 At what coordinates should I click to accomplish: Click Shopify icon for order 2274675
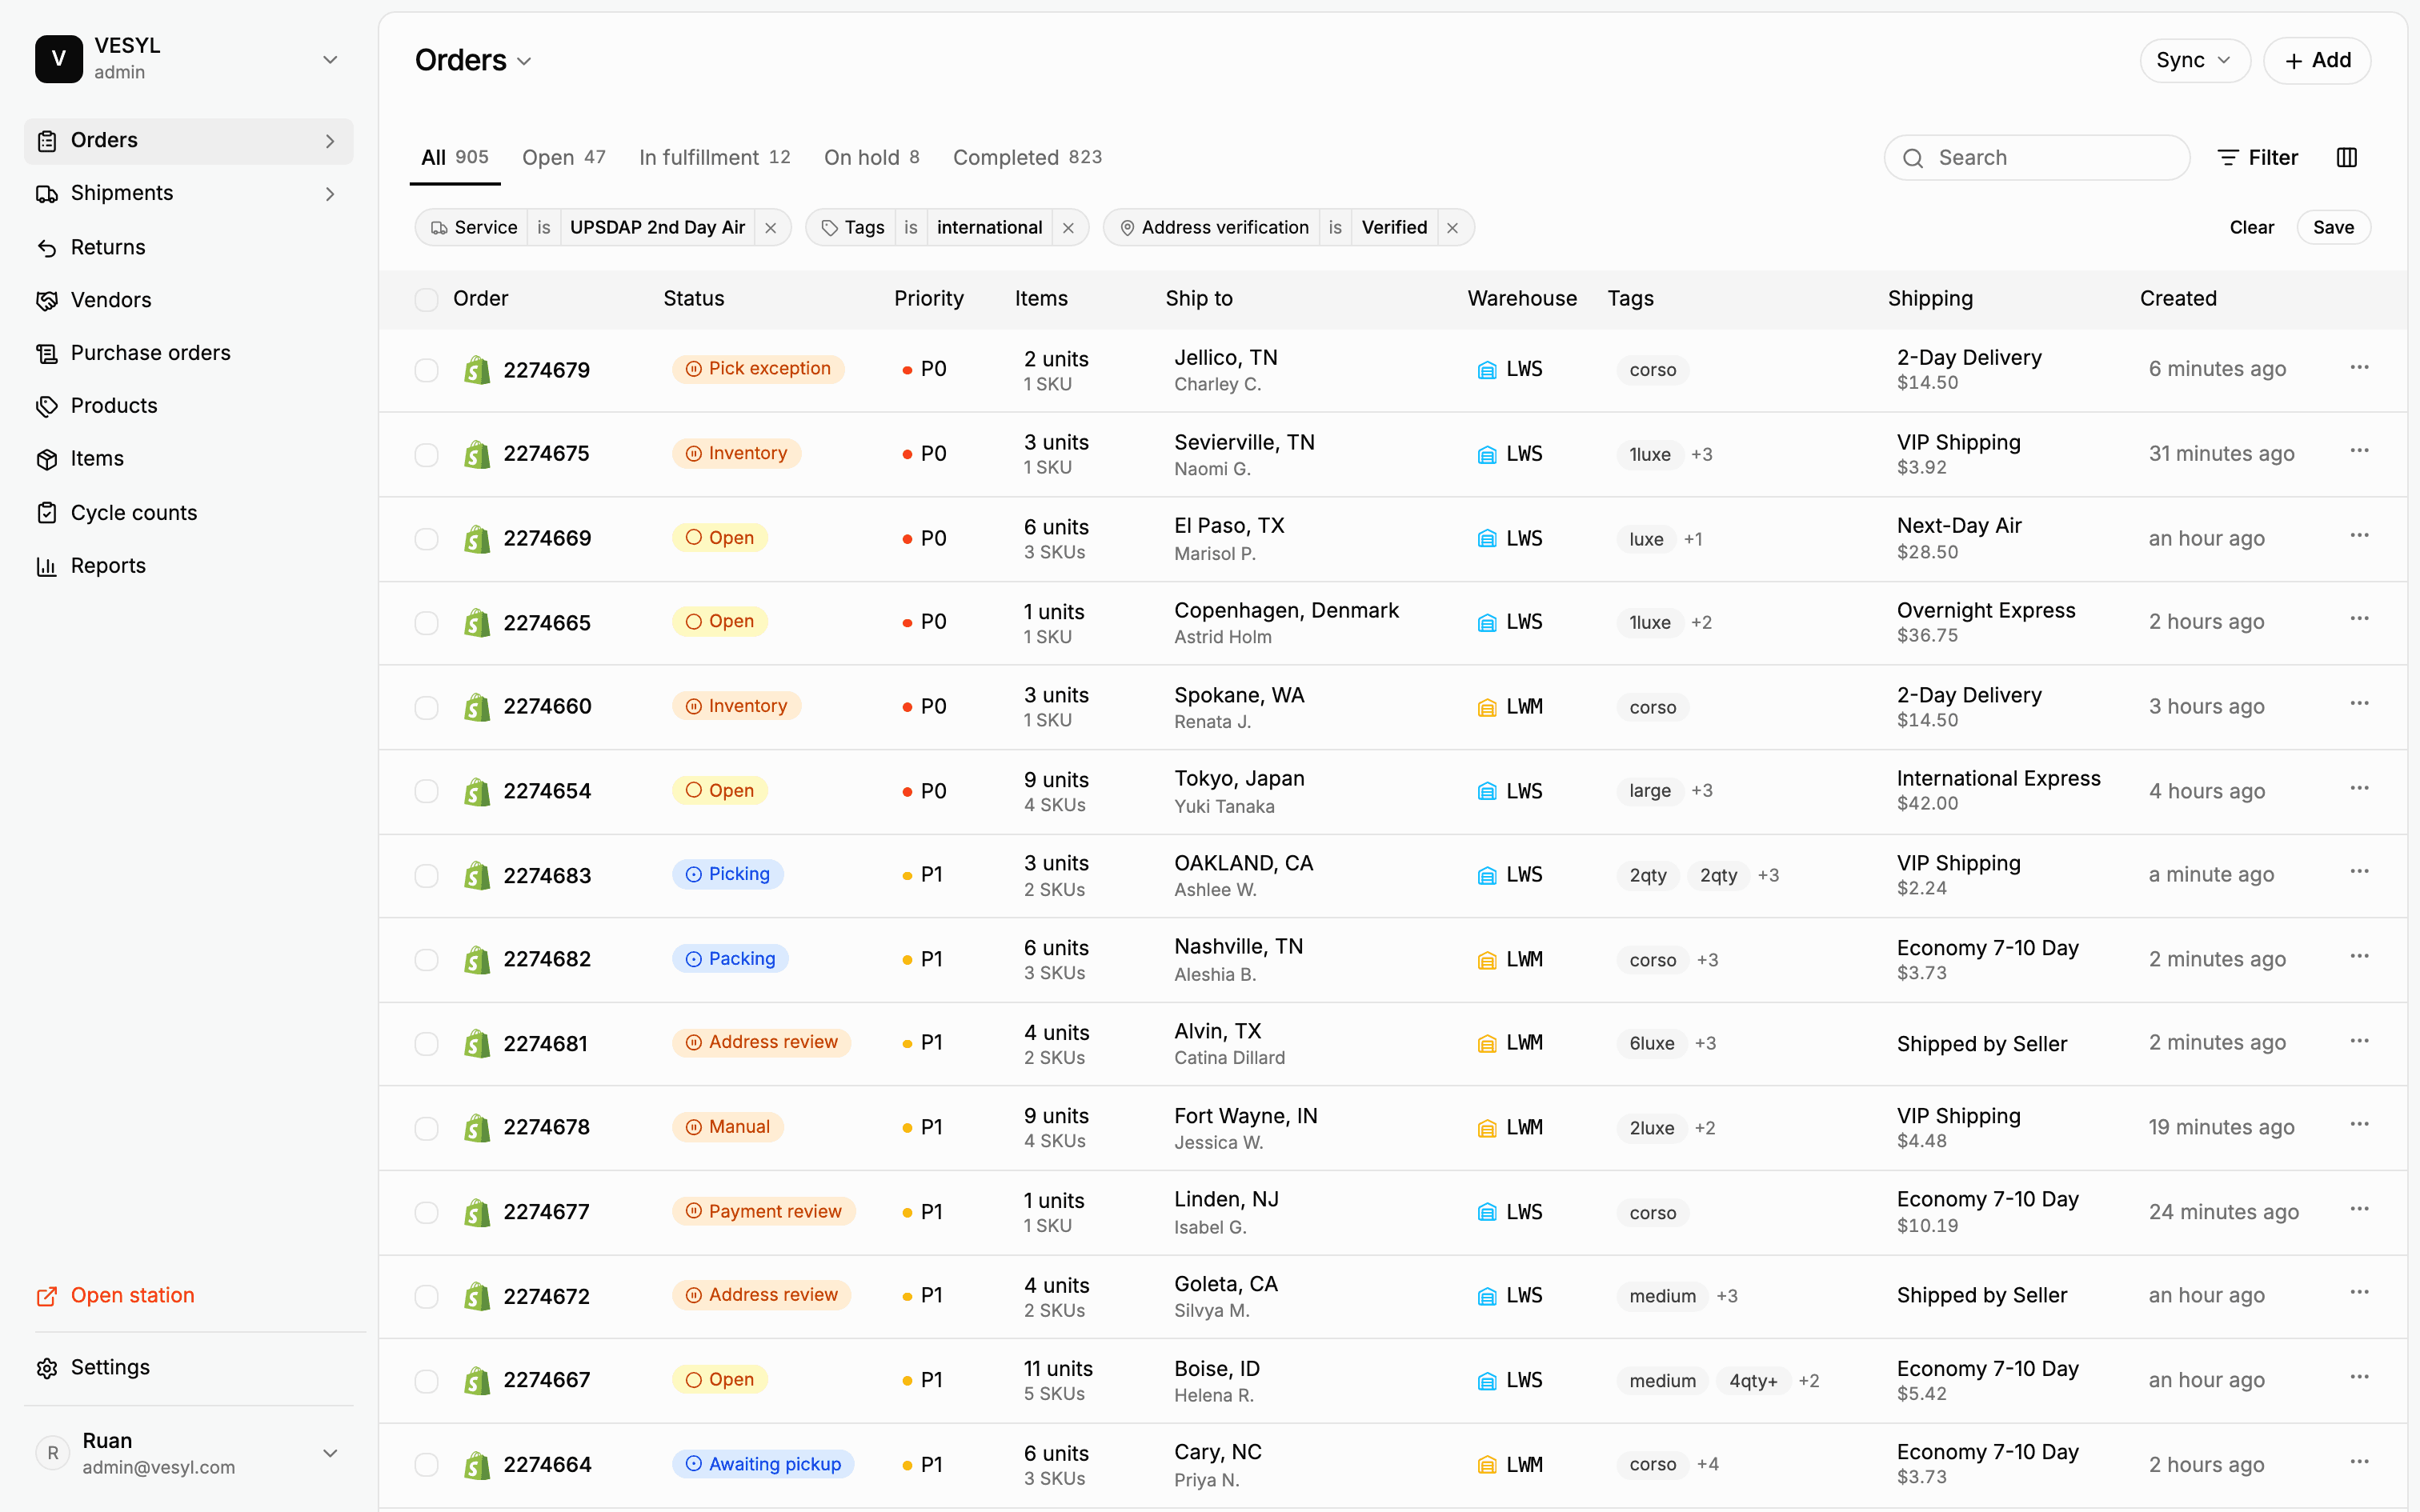(477, 455)
